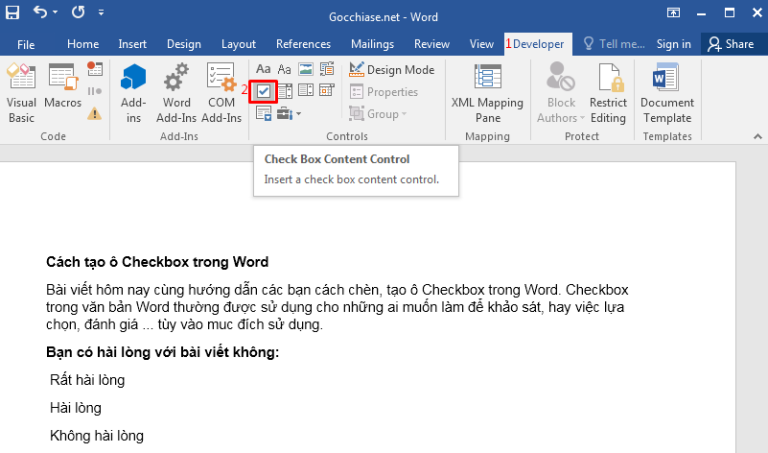Image resolution: width=768 pixels, height=453 pixels.
Task: Open the Legacy Tools dropdown
Action: 289,114
